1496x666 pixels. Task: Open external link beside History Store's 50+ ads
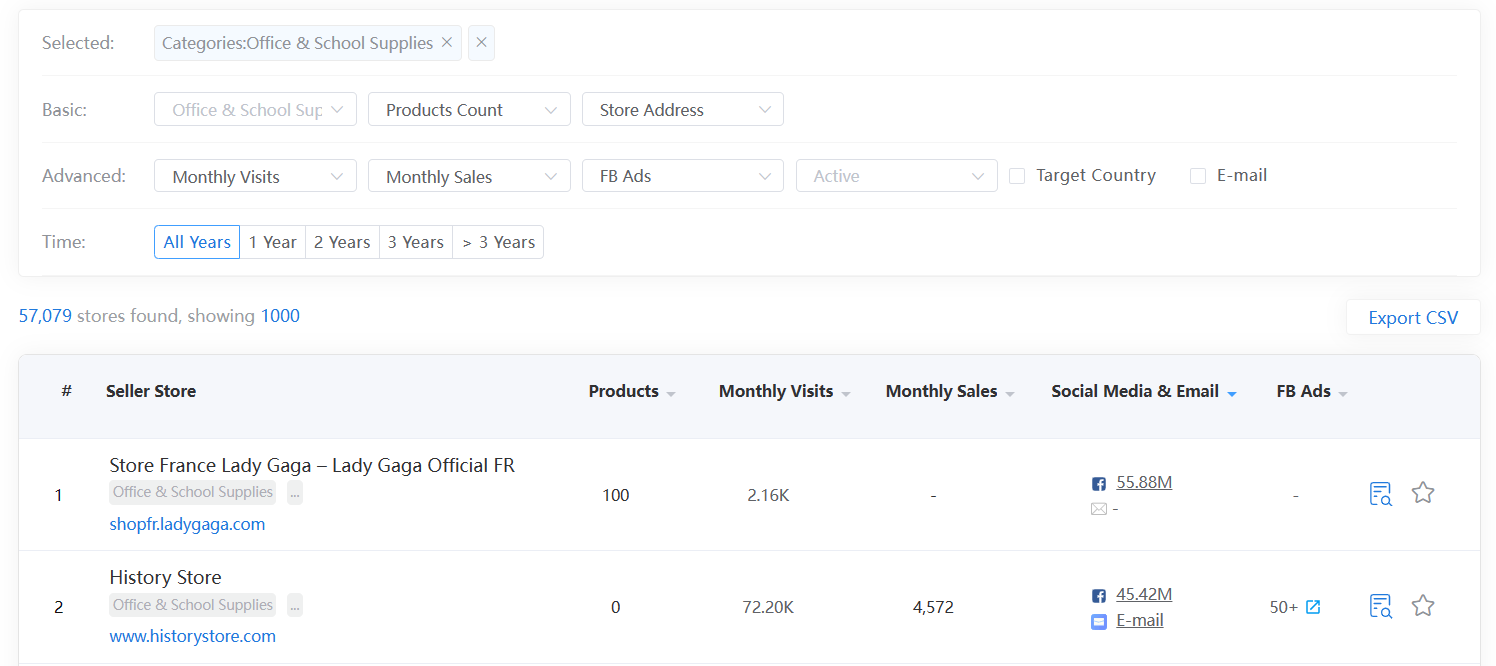click(1314, 606)
